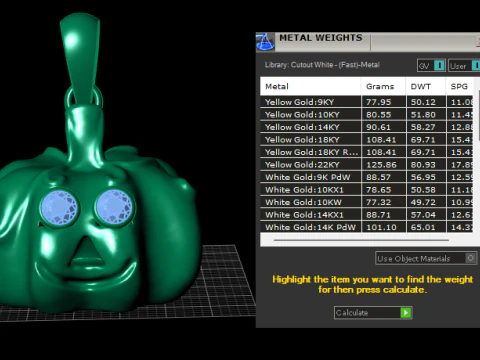The width and height of the screenshot is (480, 360).
Task: Click the 78.65 grams value
Action: point(378,190)
